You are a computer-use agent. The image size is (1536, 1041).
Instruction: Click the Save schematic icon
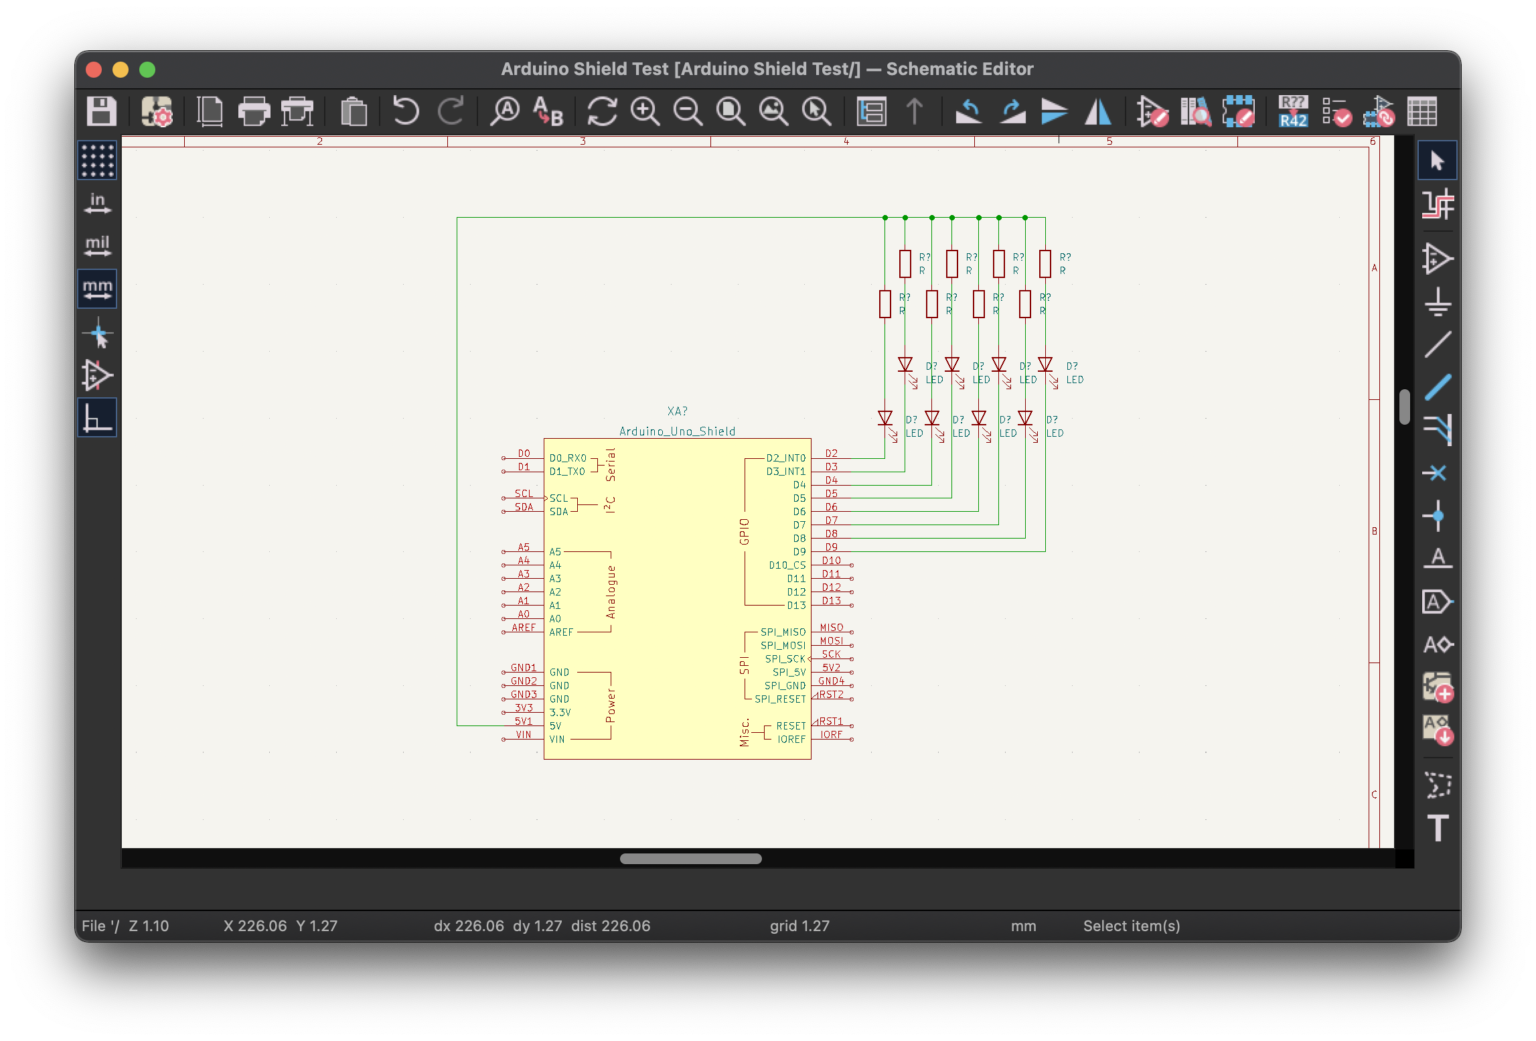(x=101, y=111)
